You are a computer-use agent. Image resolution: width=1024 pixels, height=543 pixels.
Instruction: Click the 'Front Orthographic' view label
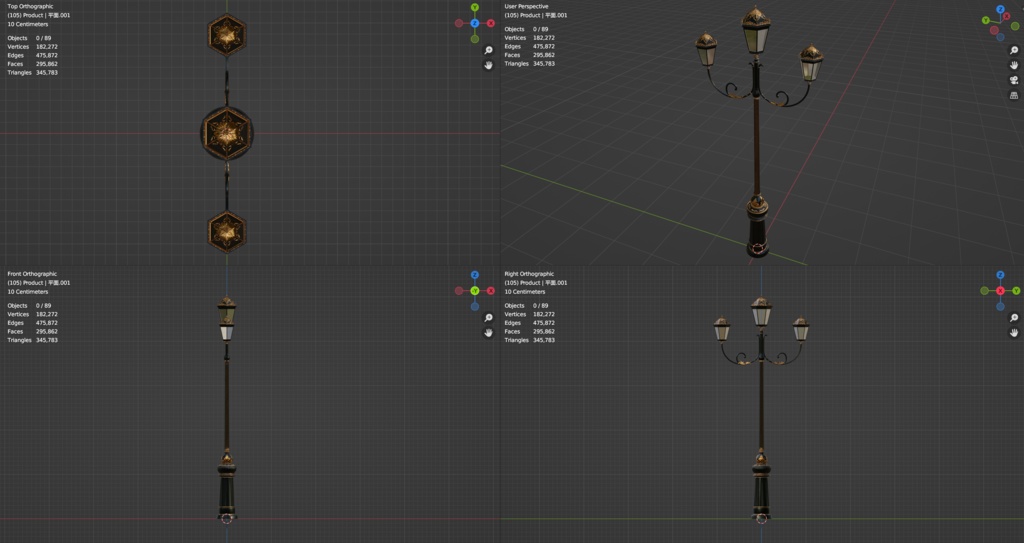[x=32, y=274]
